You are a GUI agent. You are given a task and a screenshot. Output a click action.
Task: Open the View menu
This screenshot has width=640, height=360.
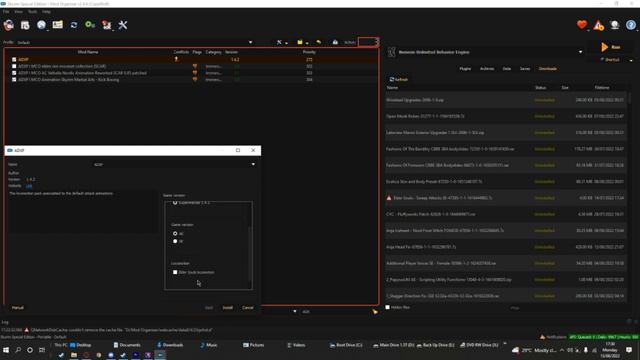(19, 12)
